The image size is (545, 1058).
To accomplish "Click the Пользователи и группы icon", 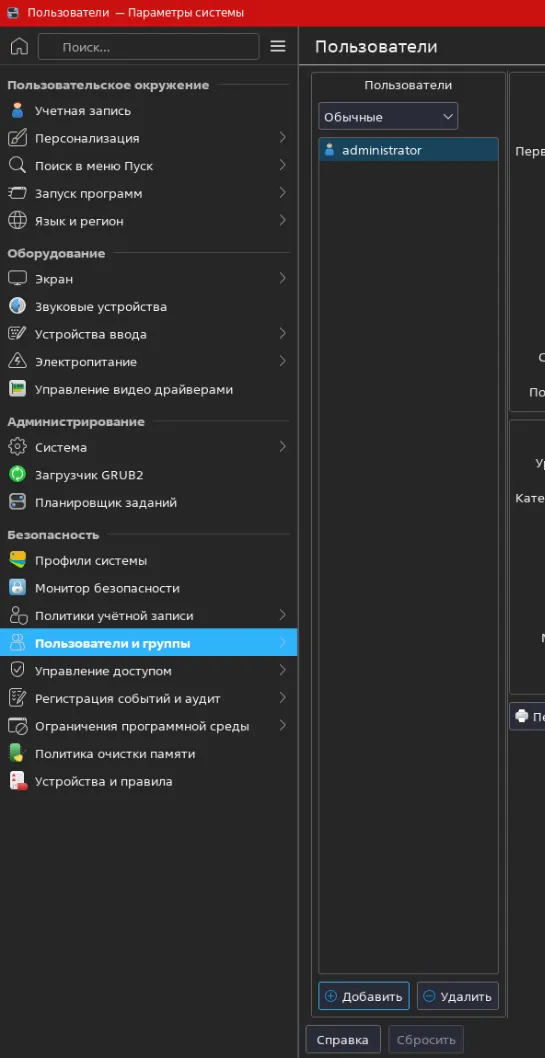I will click(17, 644).
